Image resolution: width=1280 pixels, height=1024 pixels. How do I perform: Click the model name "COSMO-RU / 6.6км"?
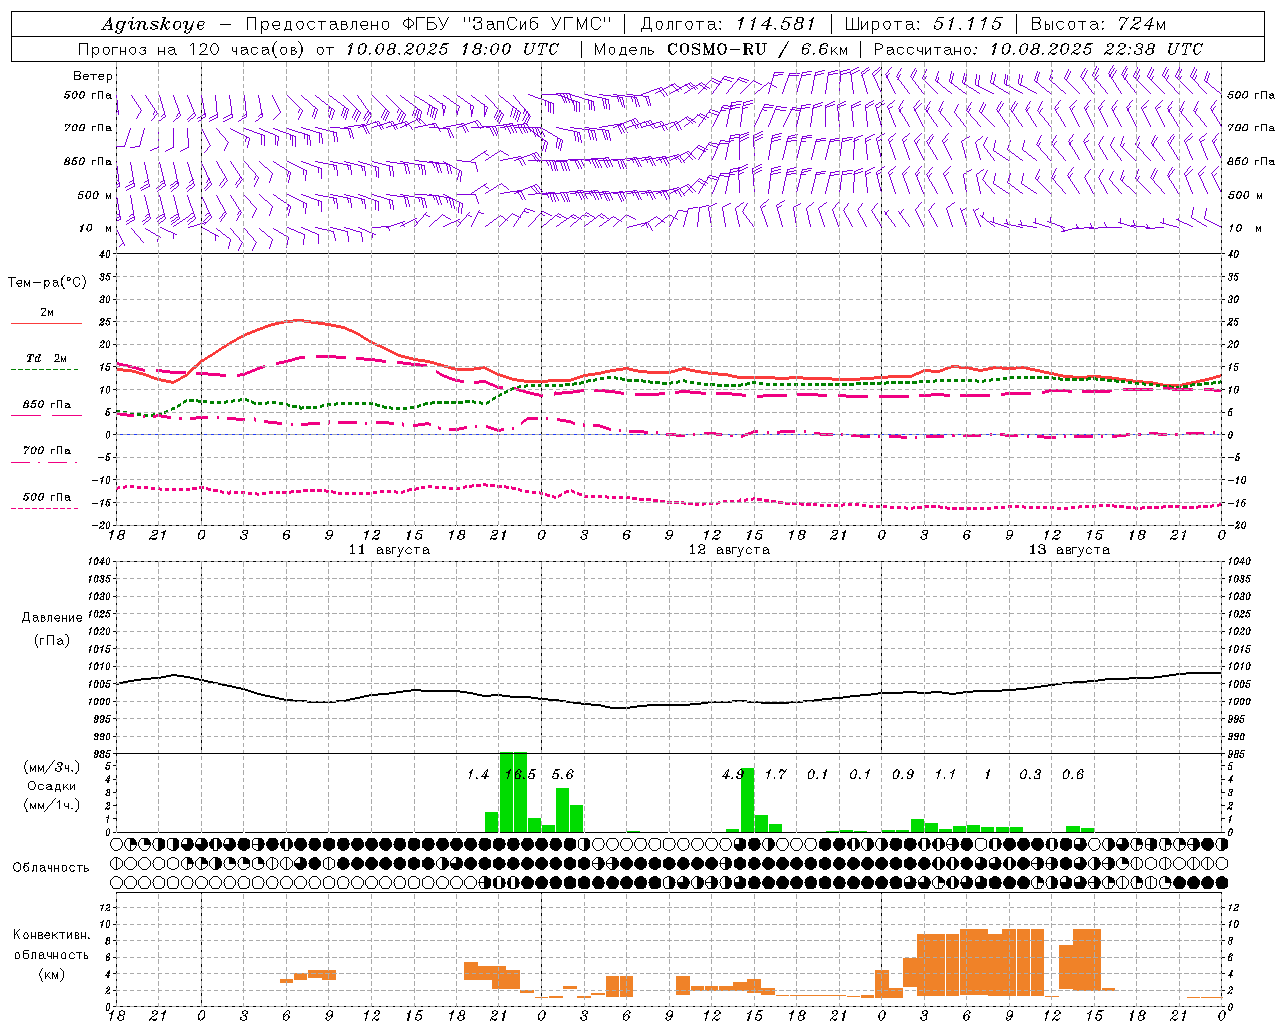click(758, 49)
